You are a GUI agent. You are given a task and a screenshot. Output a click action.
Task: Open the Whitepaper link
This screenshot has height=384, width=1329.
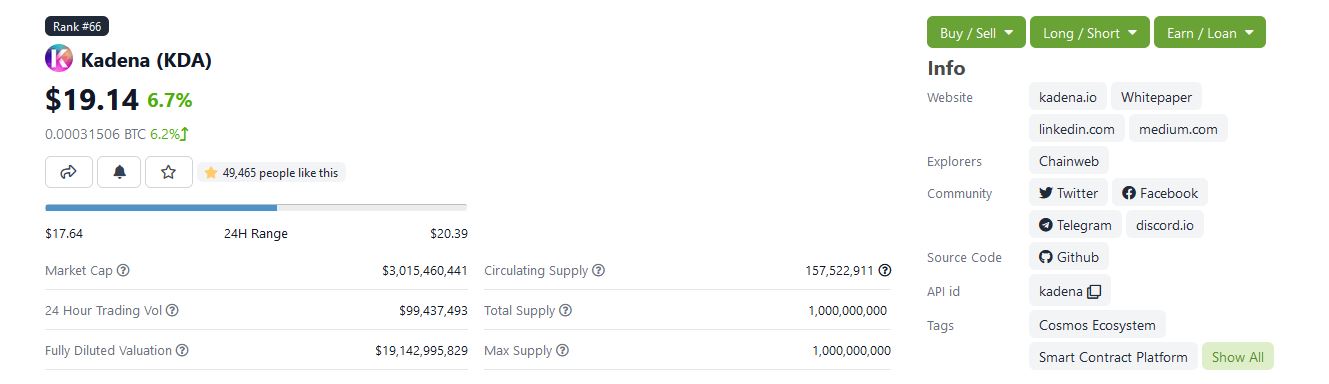1156,97
